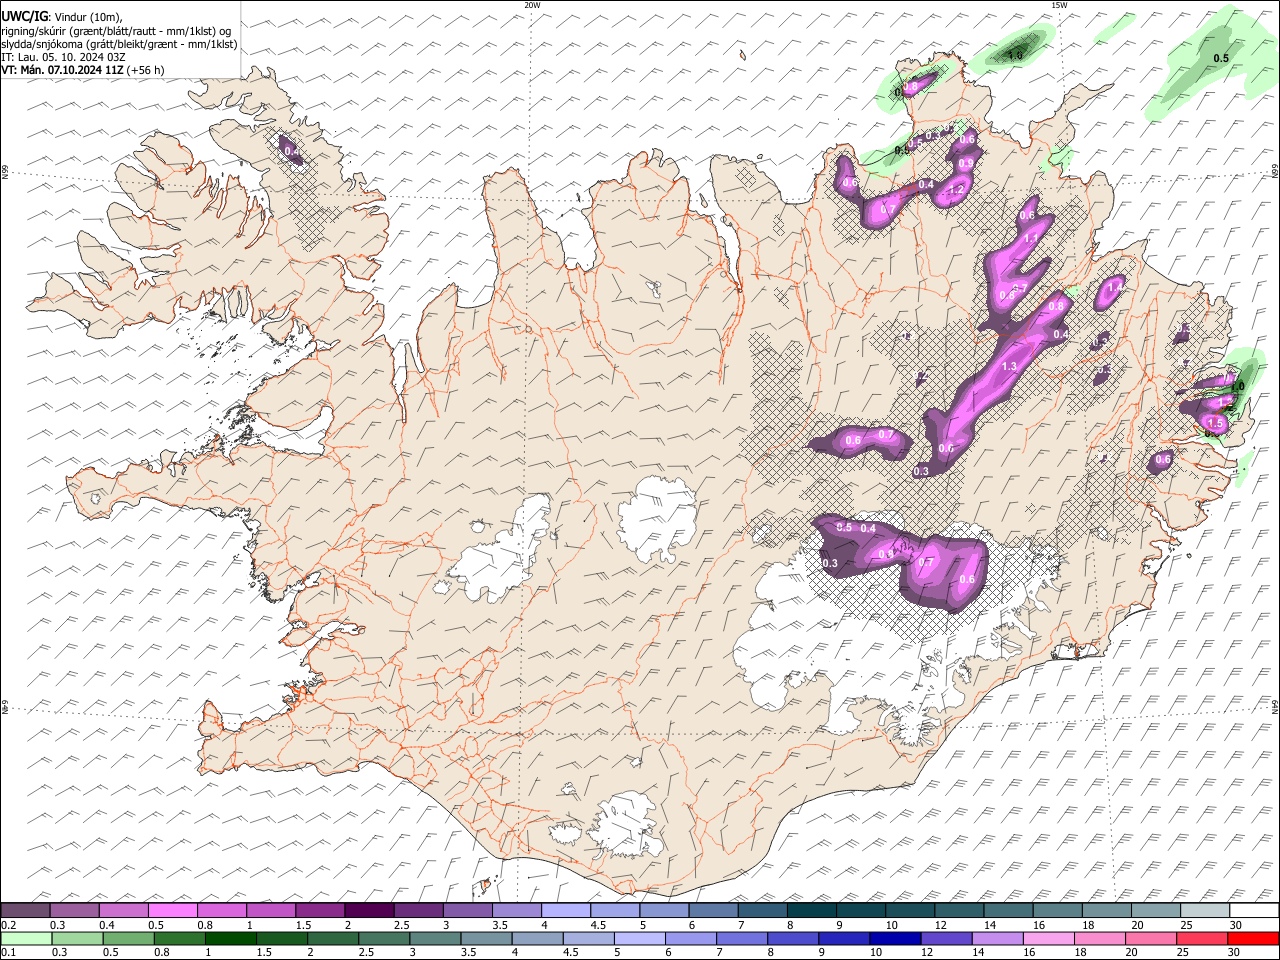The width and height of the screenshot is (1280, 960).
Task: Click the '30' label on snow legend row
Action: pyautogui.click(x=1236, y=925)
